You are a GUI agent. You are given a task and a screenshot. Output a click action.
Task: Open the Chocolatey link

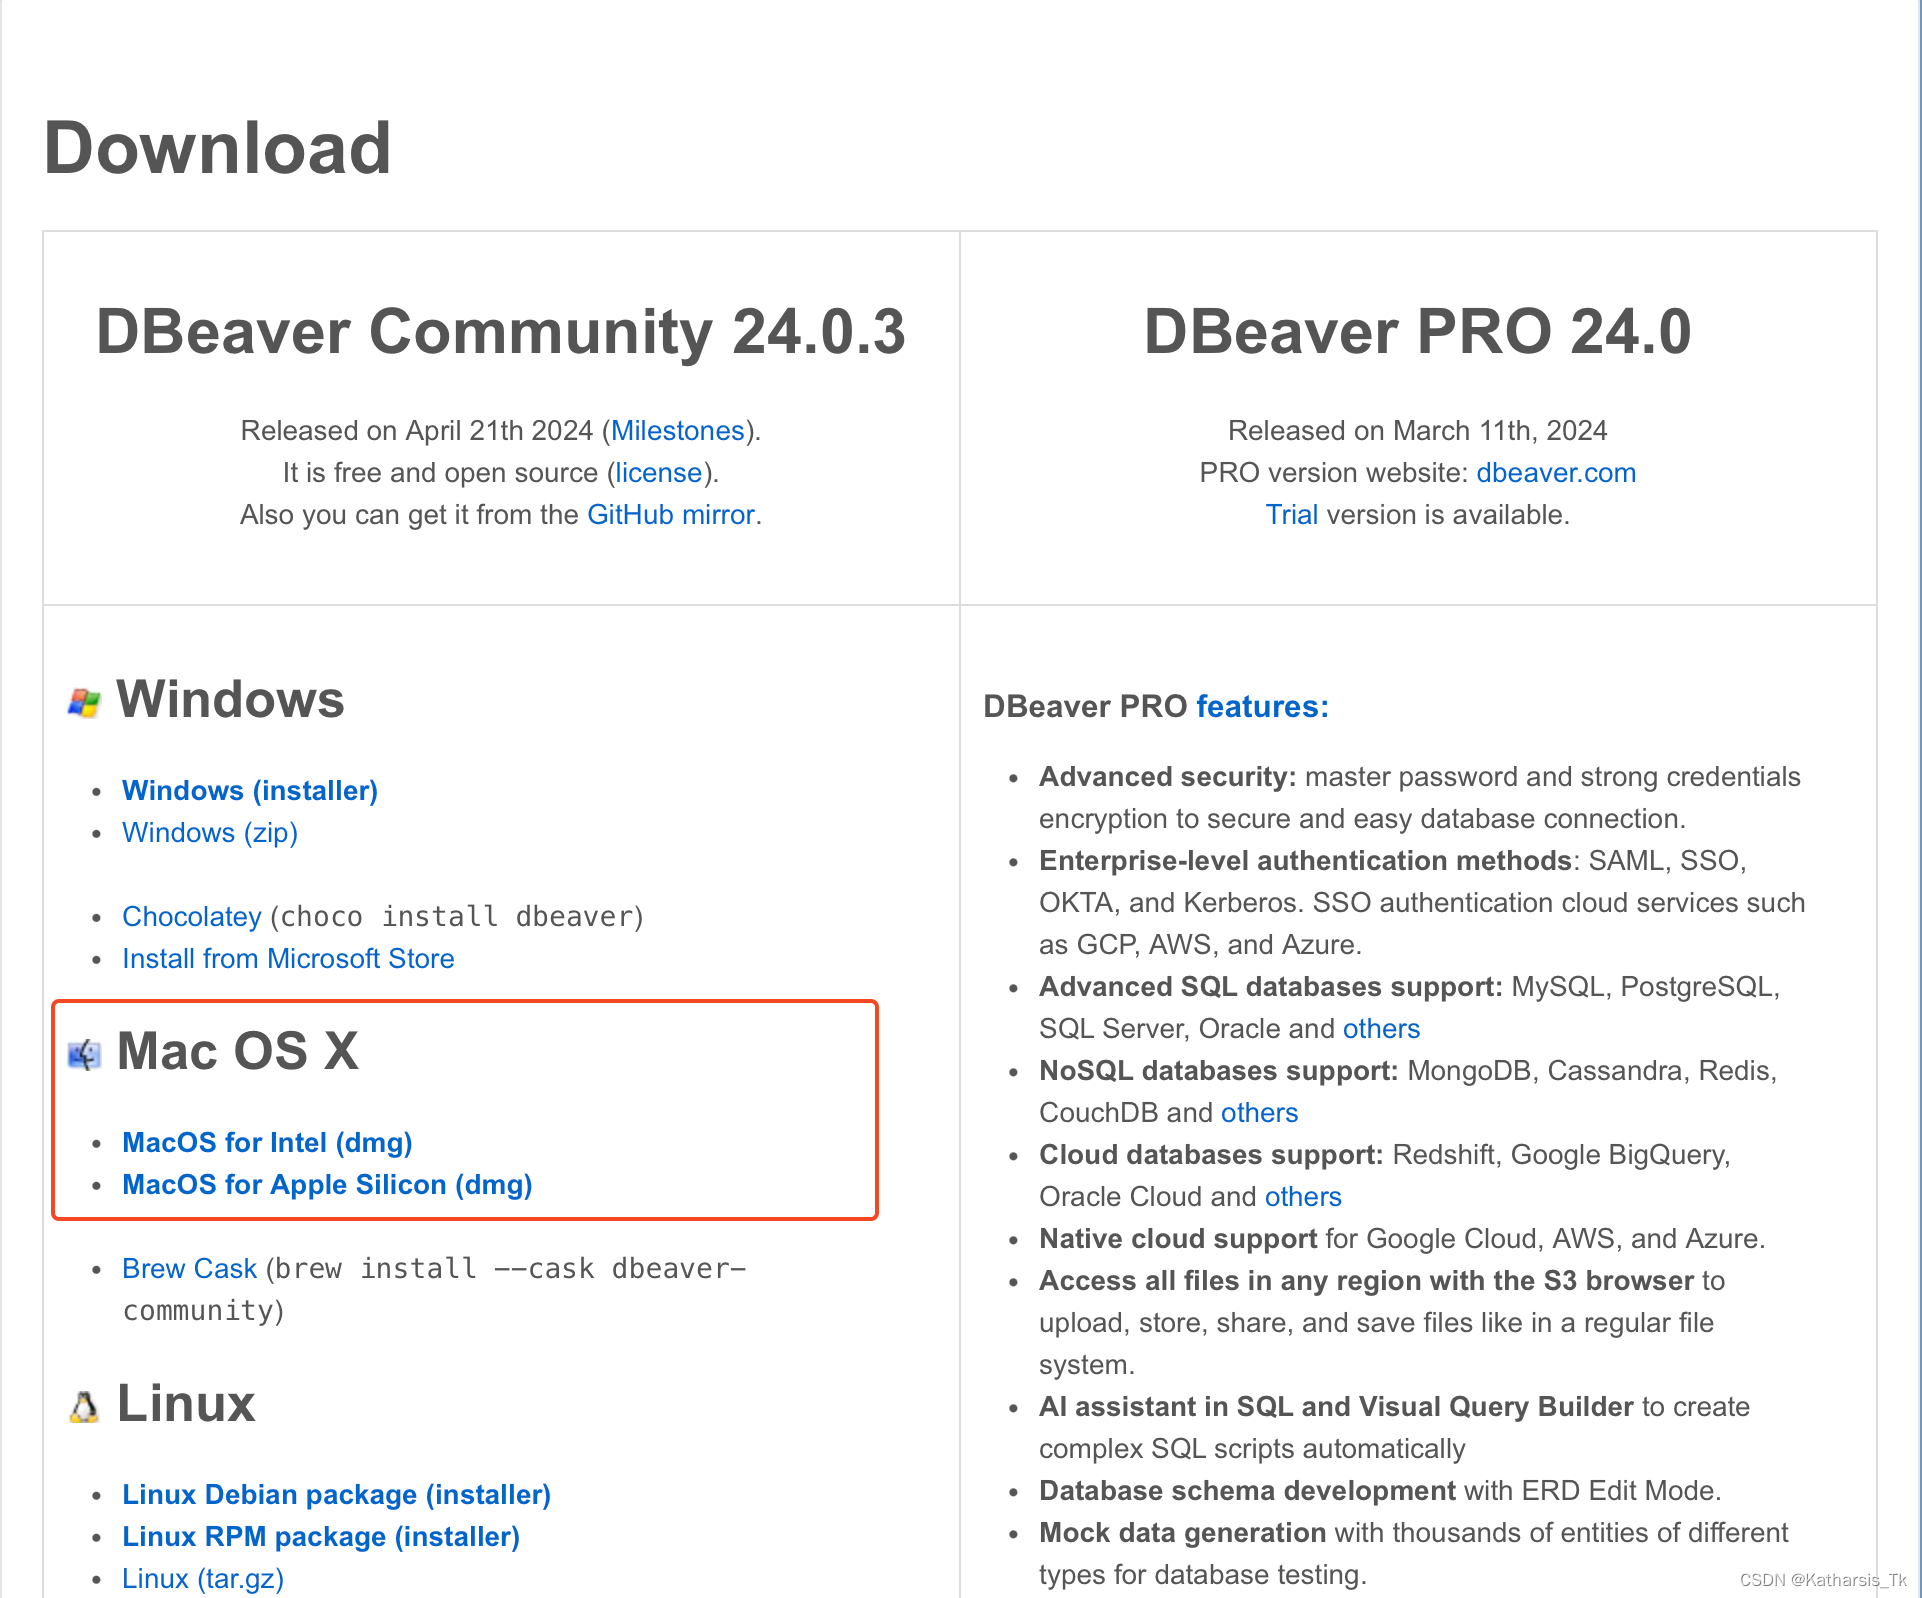191,916
